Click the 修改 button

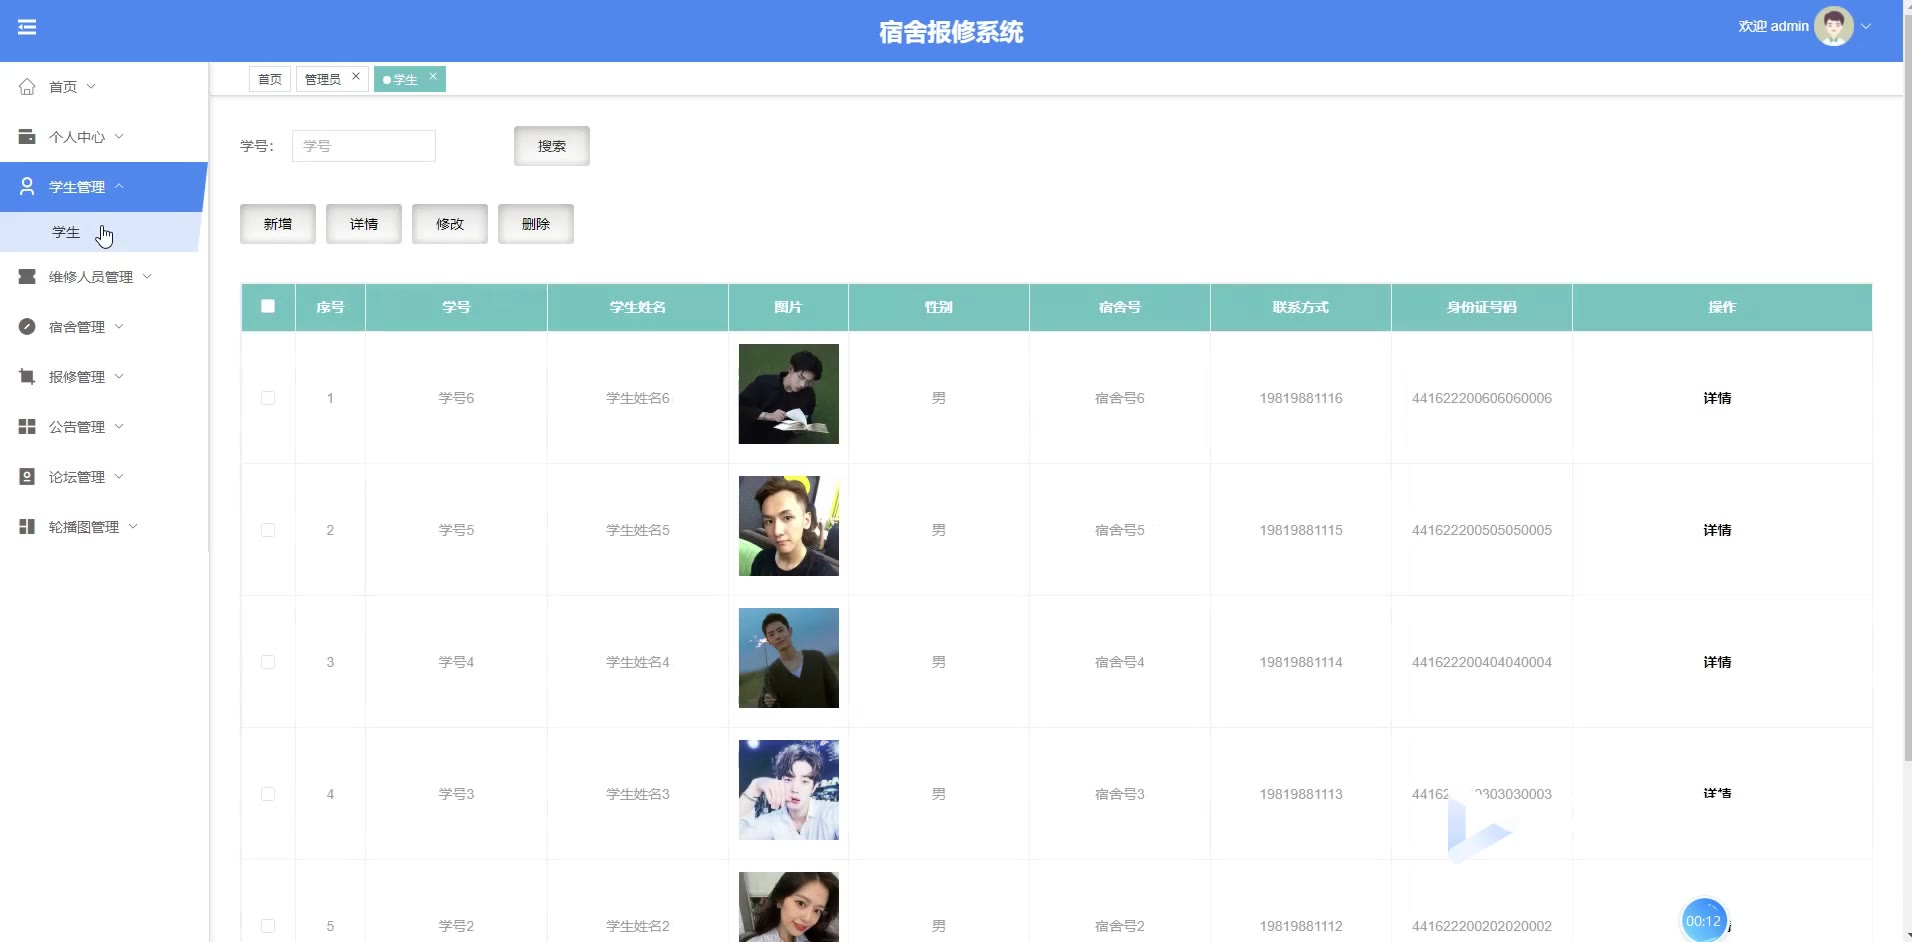(450, 224)
